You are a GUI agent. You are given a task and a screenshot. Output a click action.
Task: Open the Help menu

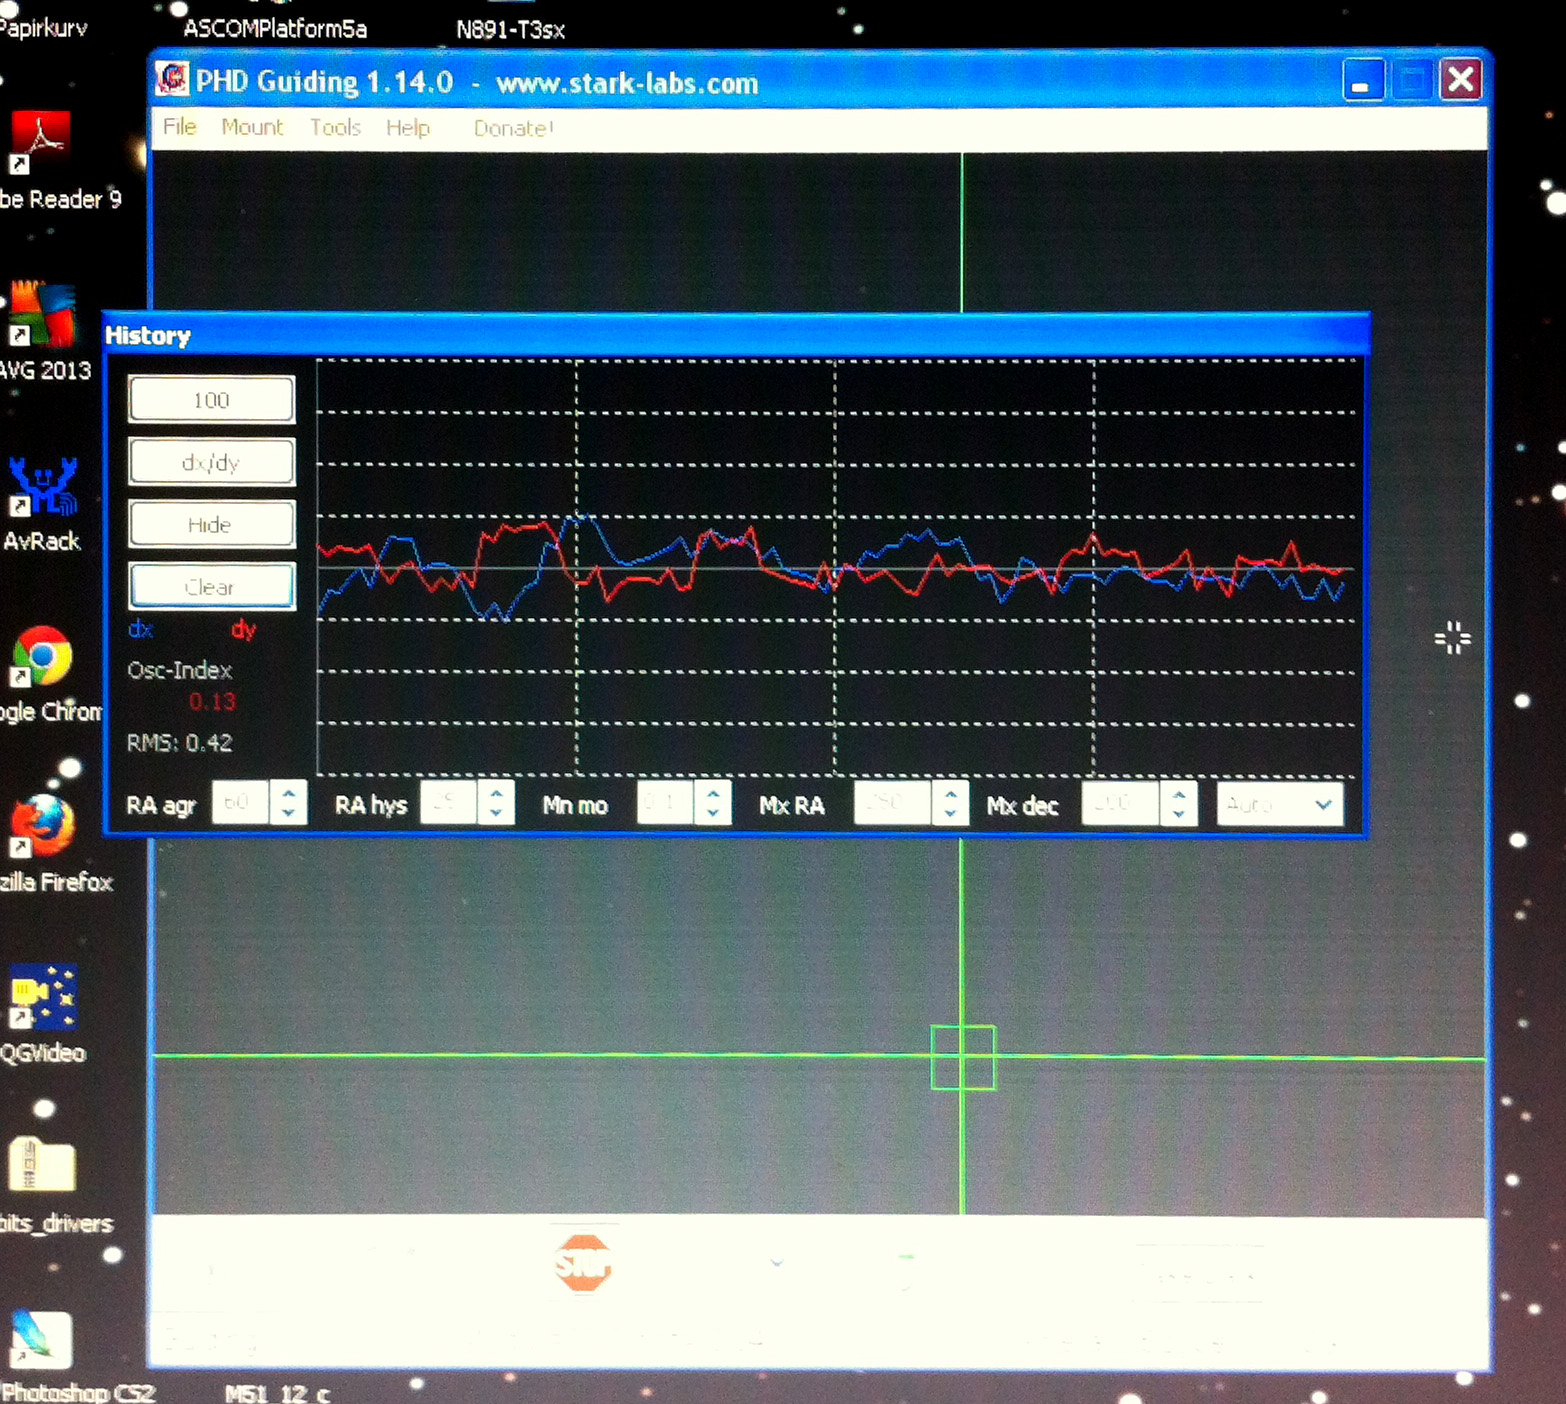(x=408, y=128)
